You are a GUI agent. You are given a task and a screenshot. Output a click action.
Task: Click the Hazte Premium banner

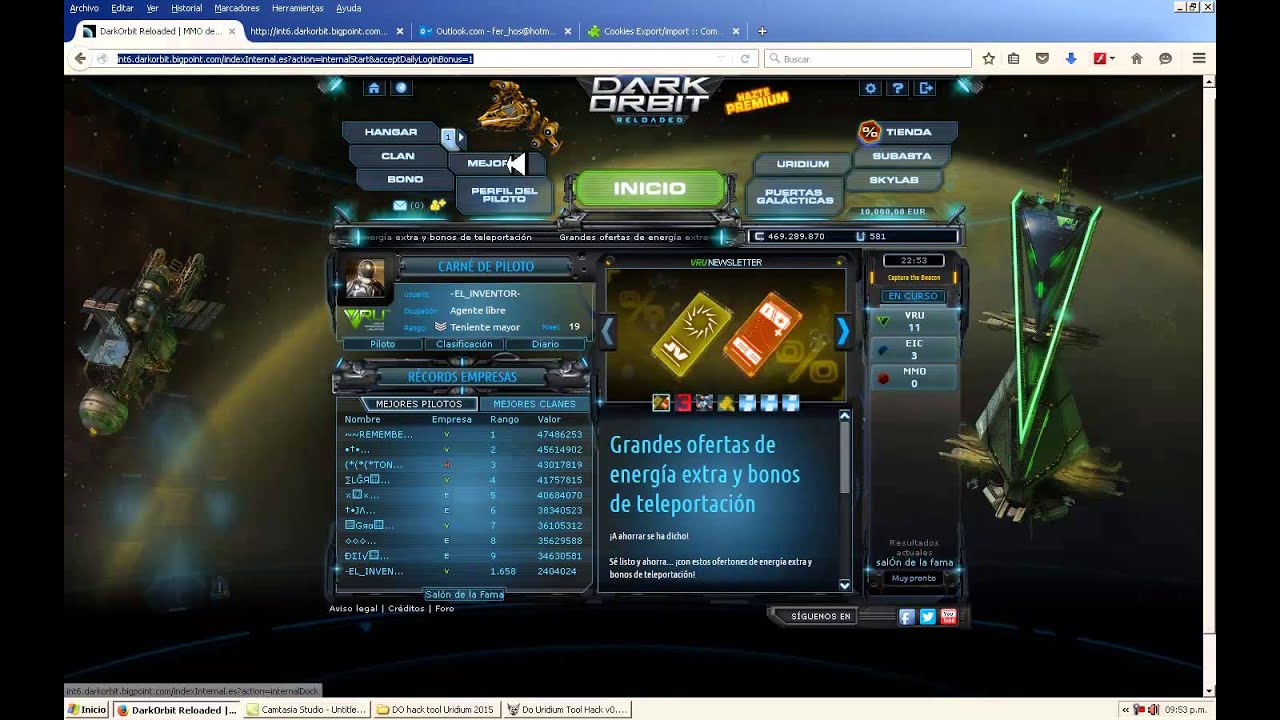(757, 102)
